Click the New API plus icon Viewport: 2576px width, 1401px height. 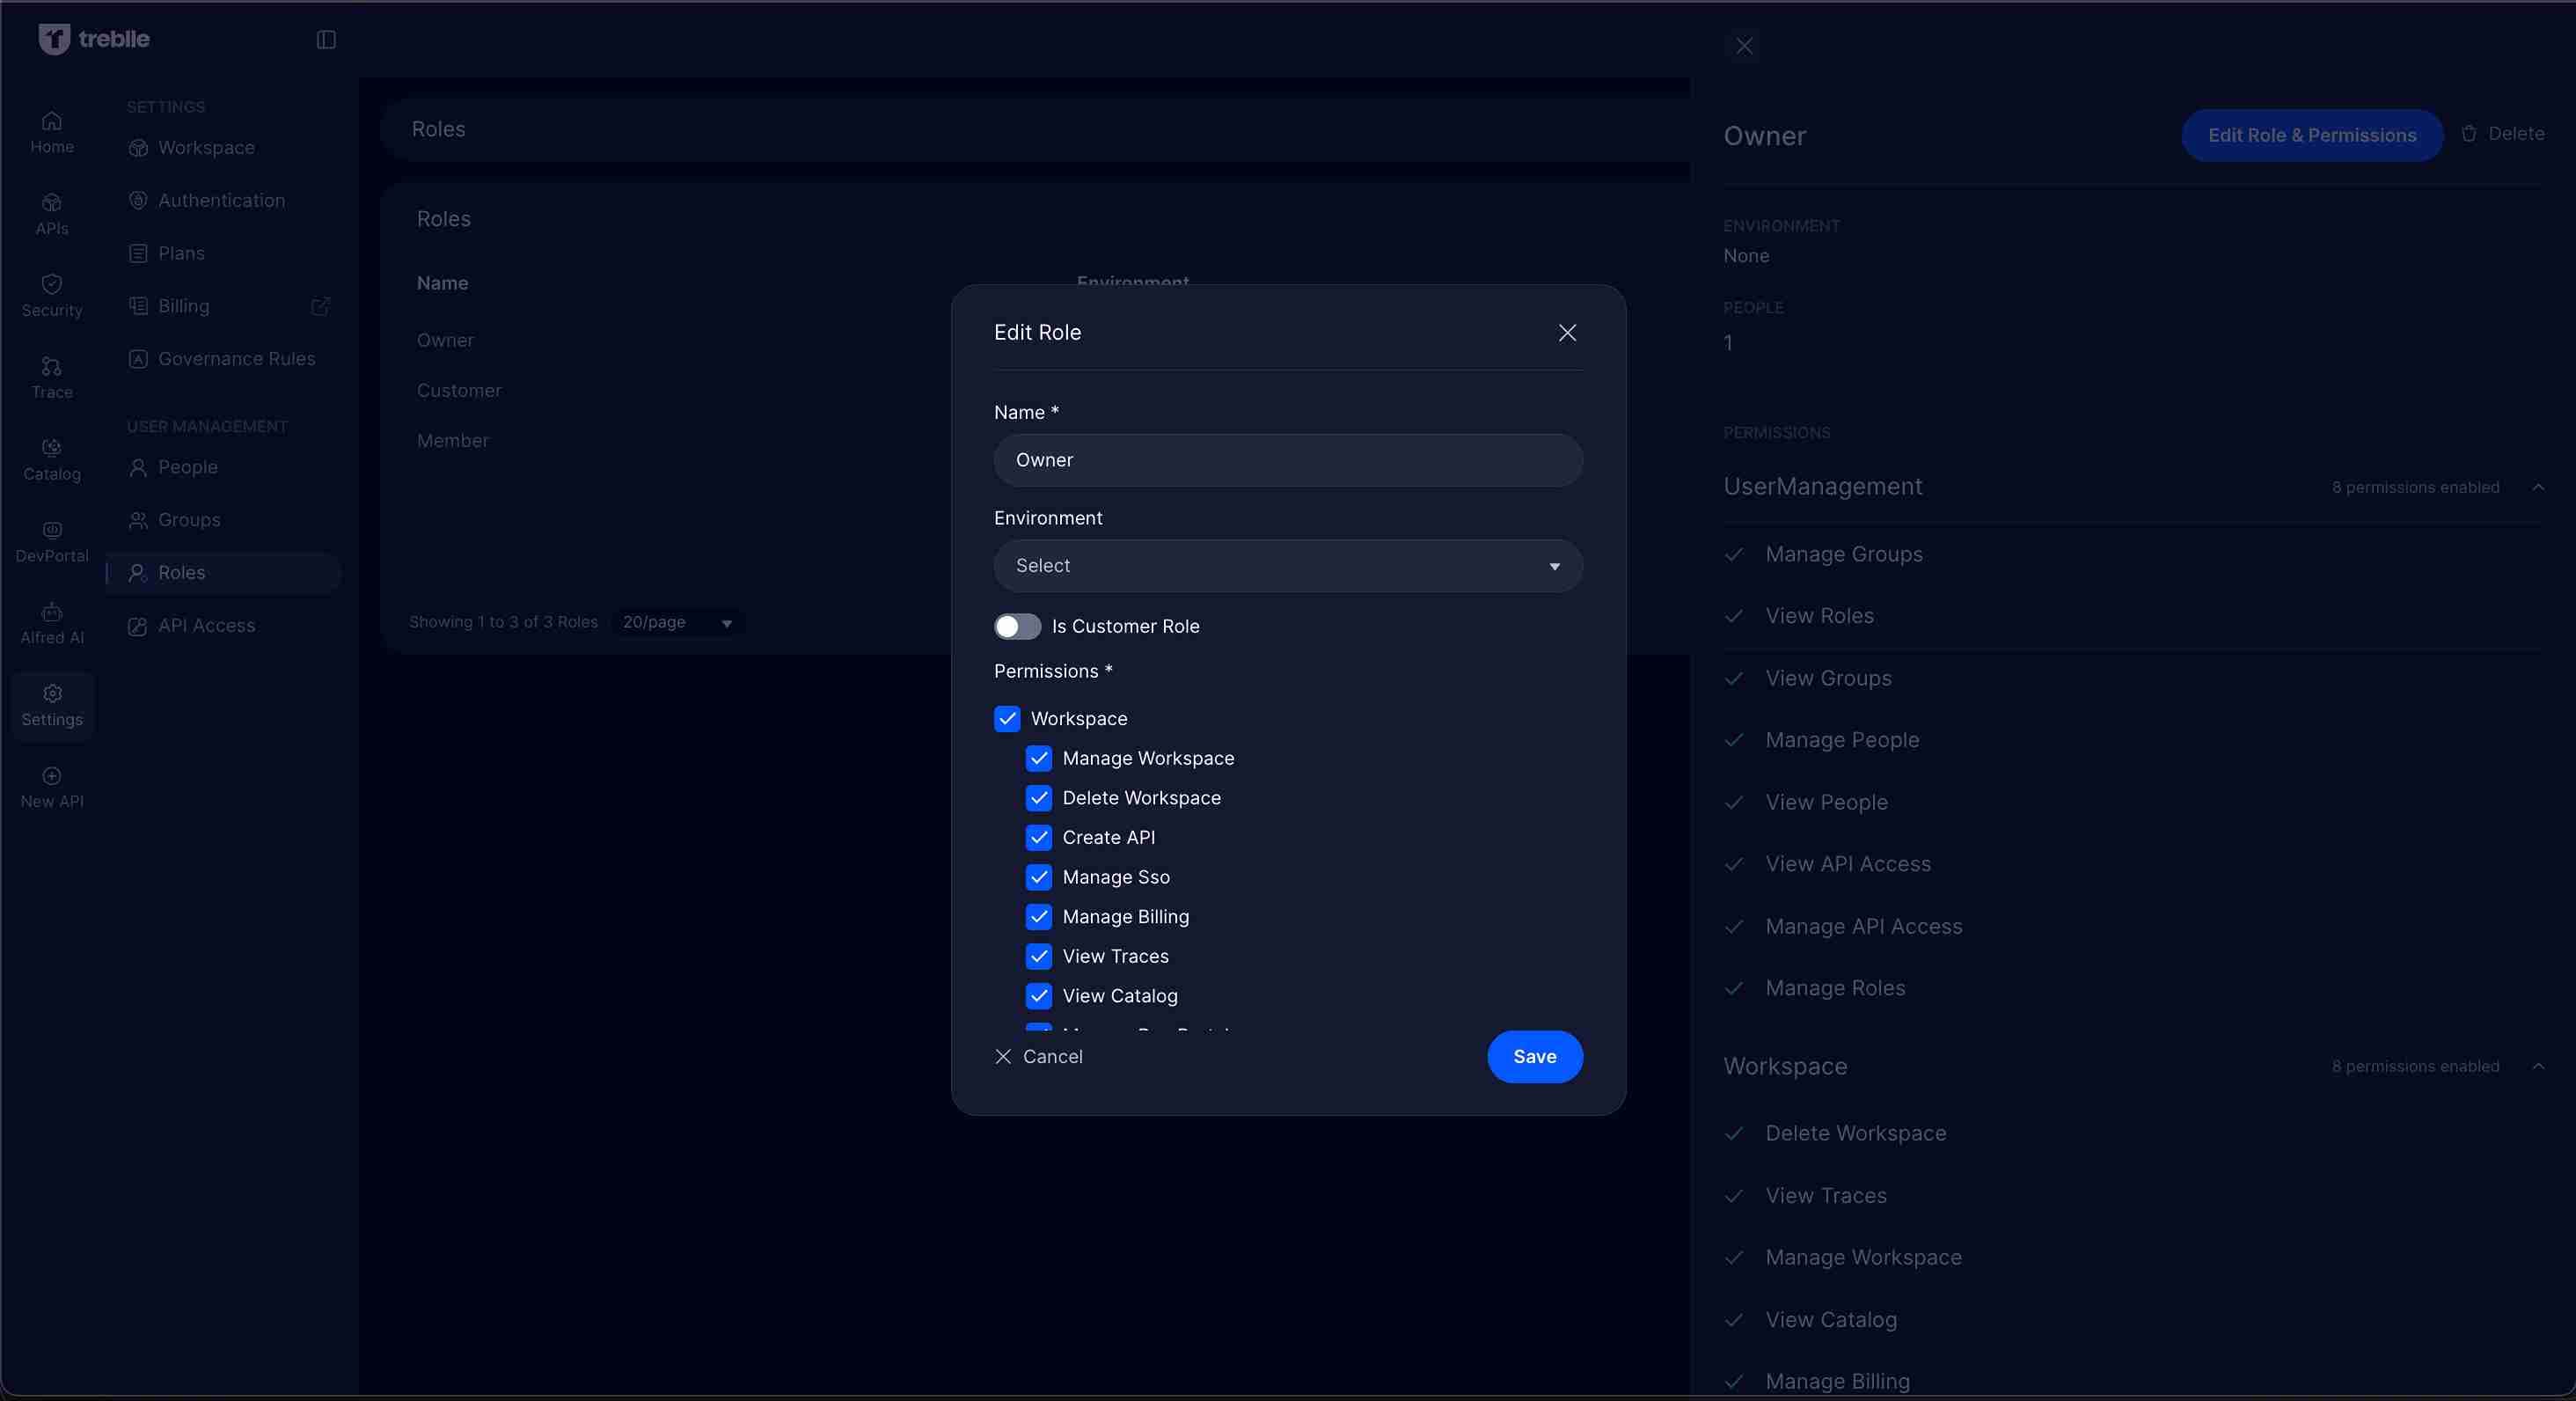click(x=52, y=776)
